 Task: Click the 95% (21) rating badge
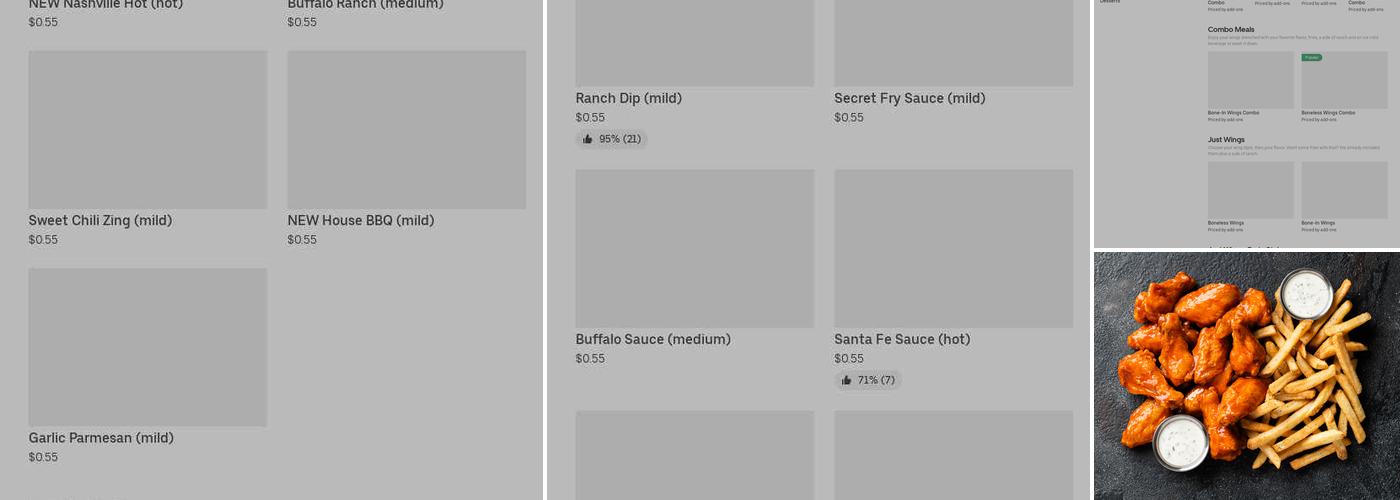(x=612, y=139)
